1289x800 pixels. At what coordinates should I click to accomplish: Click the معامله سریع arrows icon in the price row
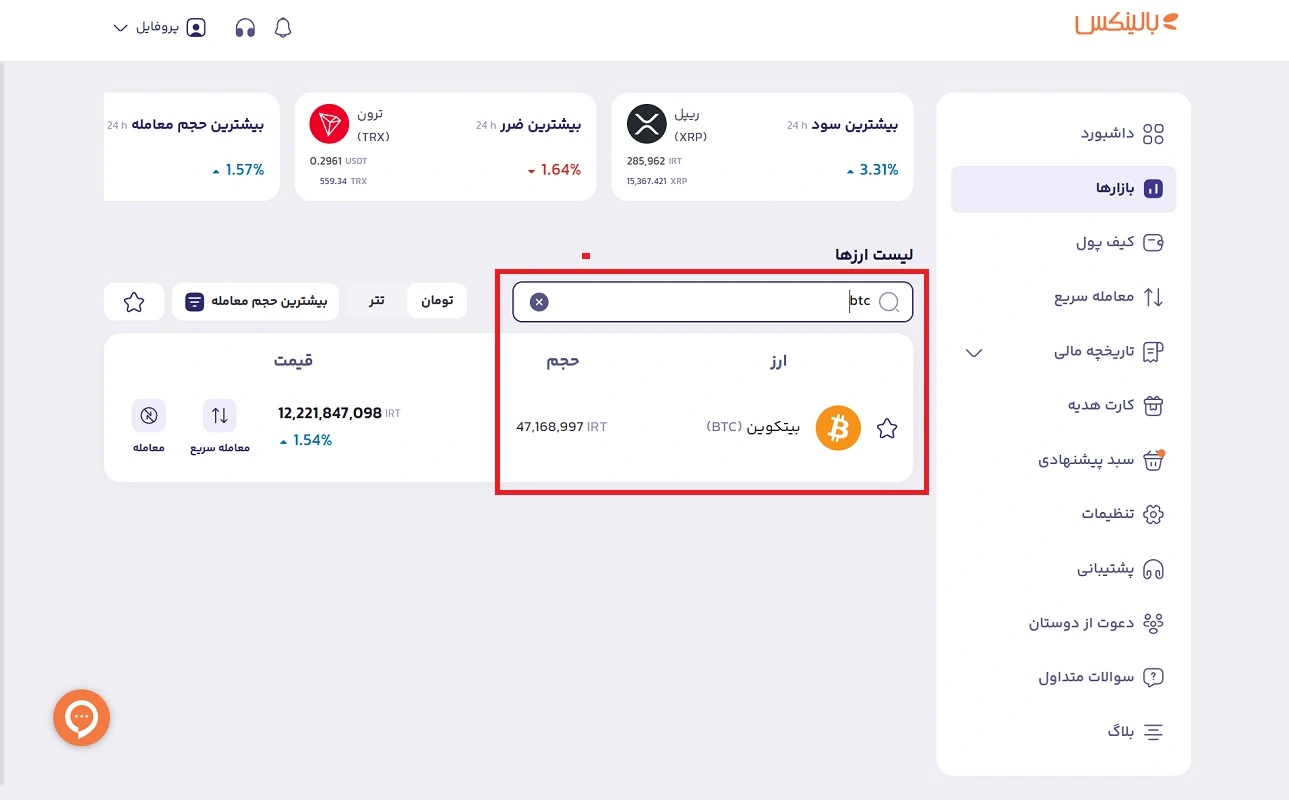point(219,414)
